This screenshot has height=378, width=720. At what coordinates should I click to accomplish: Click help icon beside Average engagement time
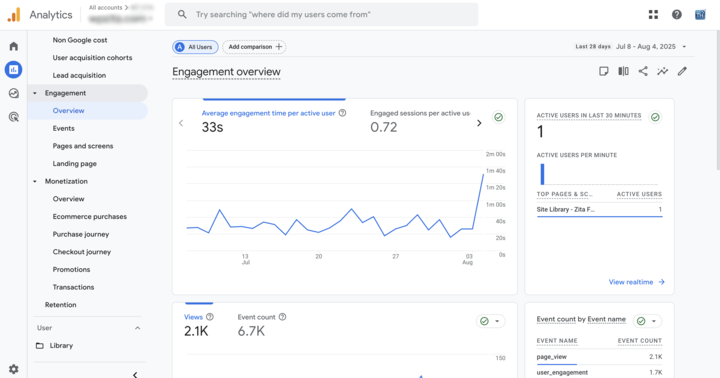click(342, 113)
